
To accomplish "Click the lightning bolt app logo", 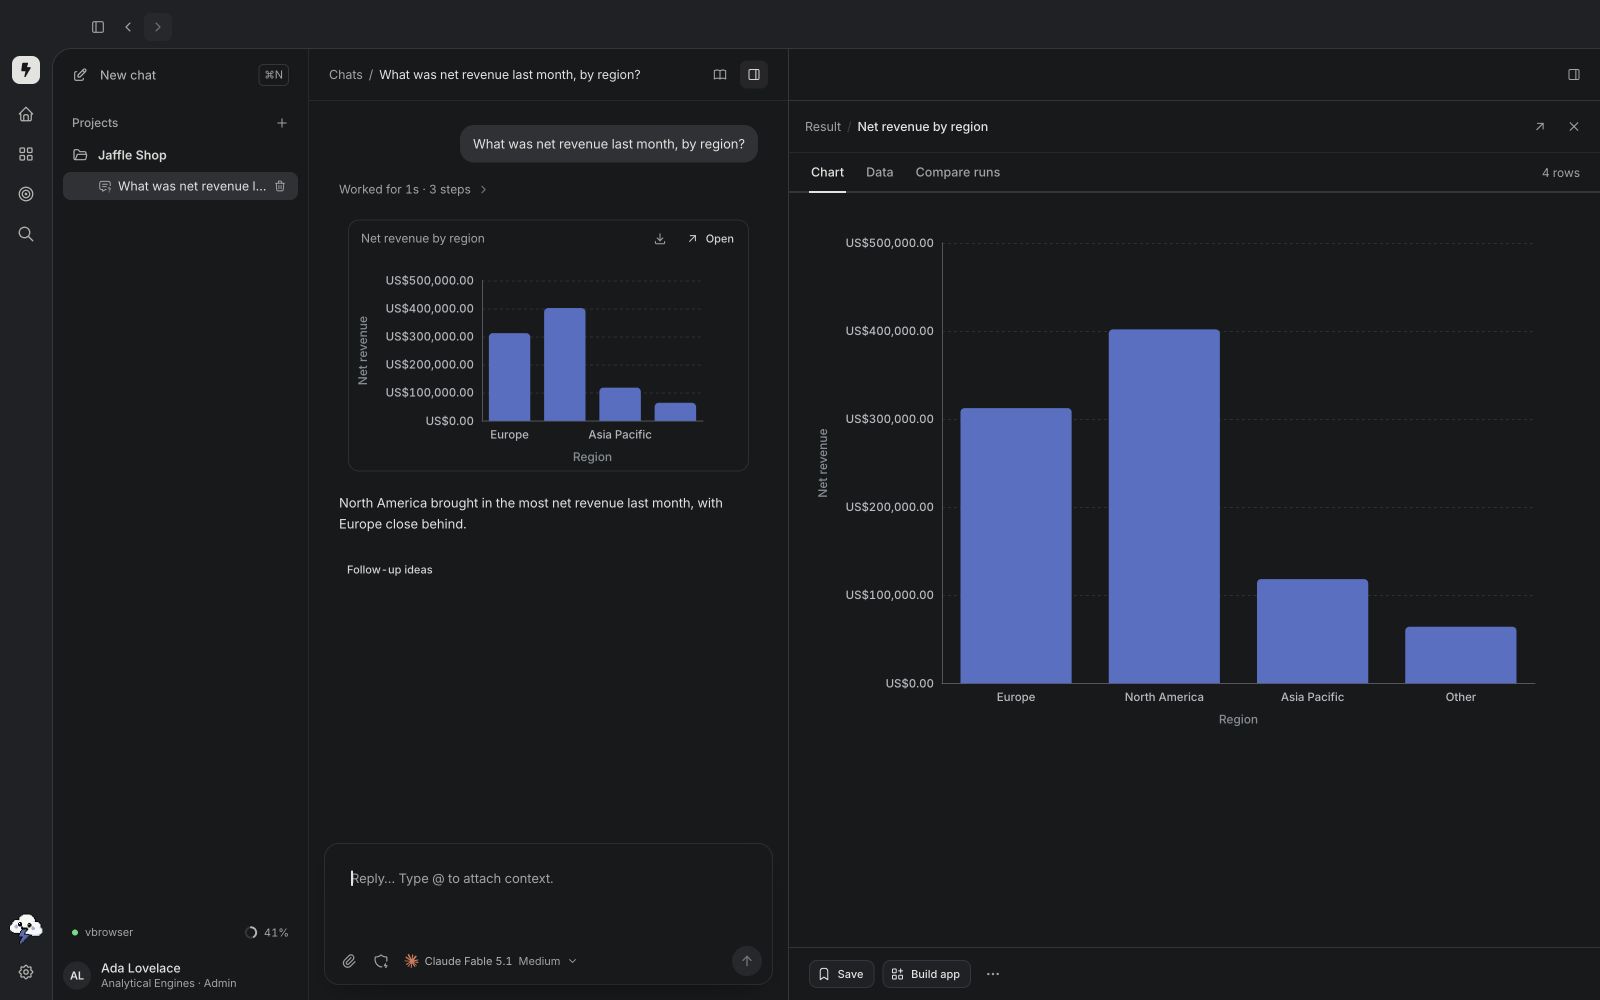I will tap(26, 70).
